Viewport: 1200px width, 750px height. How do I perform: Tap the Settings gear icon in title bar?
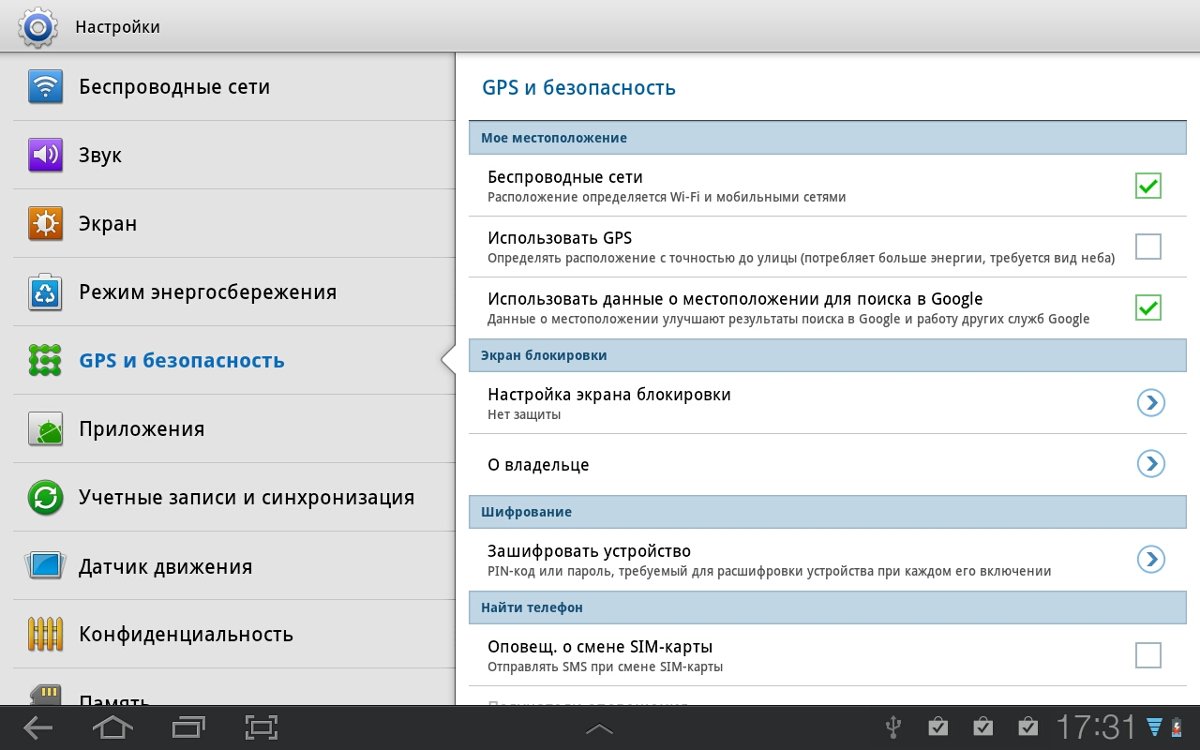38,26
